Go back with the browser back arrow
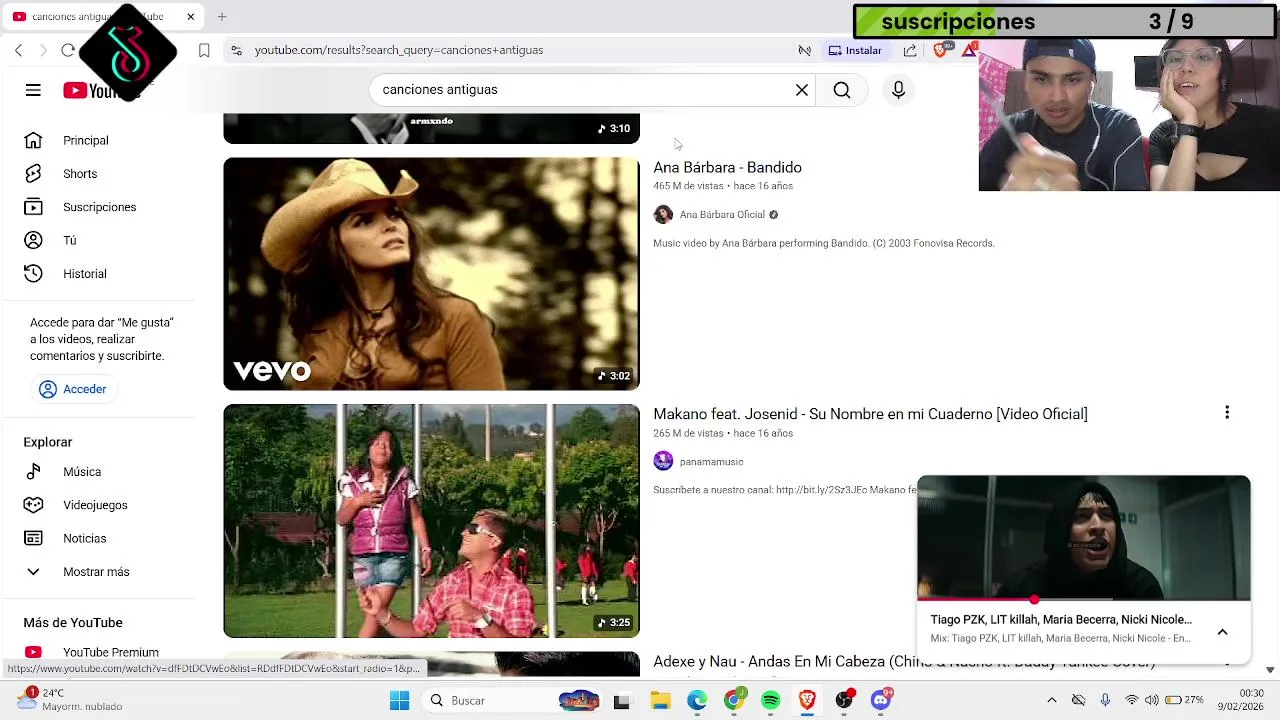Viewport: 1280px width, 720px height. coord(19,50)
